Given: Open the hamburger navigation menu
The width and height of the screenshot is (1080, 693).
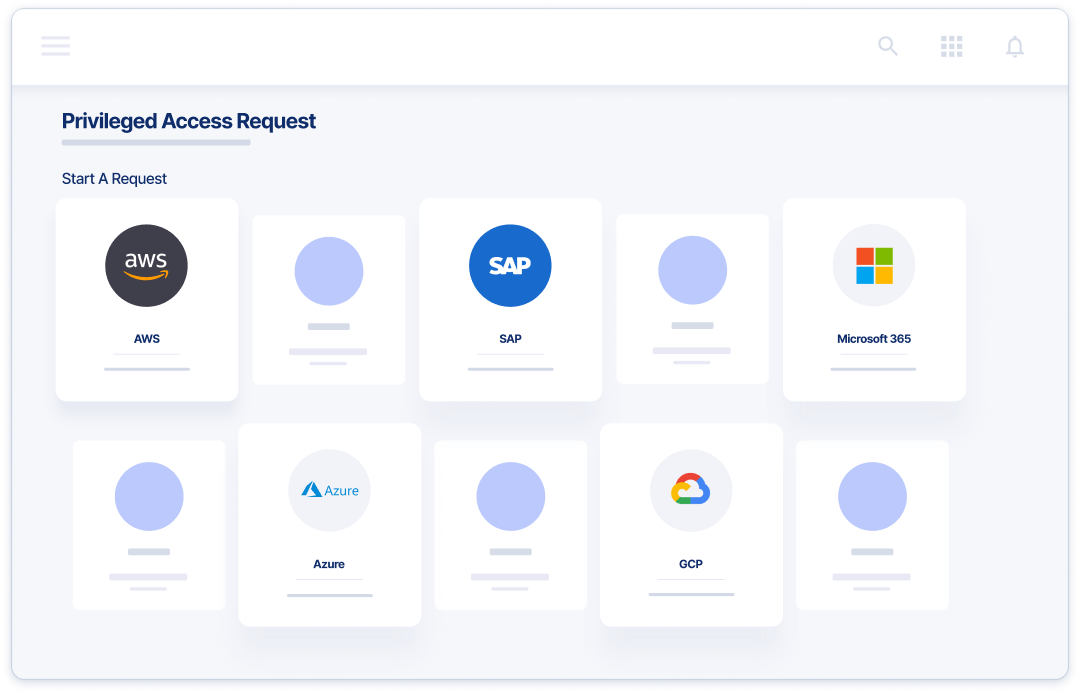Looking at the screenshot, I should pos(56,46).
